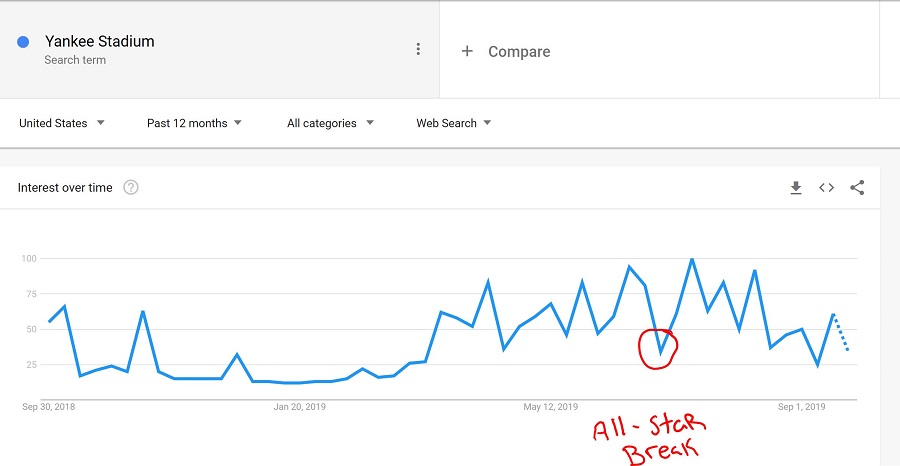Open the Past 12 months time range dropdown
Image resolution: width=900 pixels, height=466 pixels.
194,123
